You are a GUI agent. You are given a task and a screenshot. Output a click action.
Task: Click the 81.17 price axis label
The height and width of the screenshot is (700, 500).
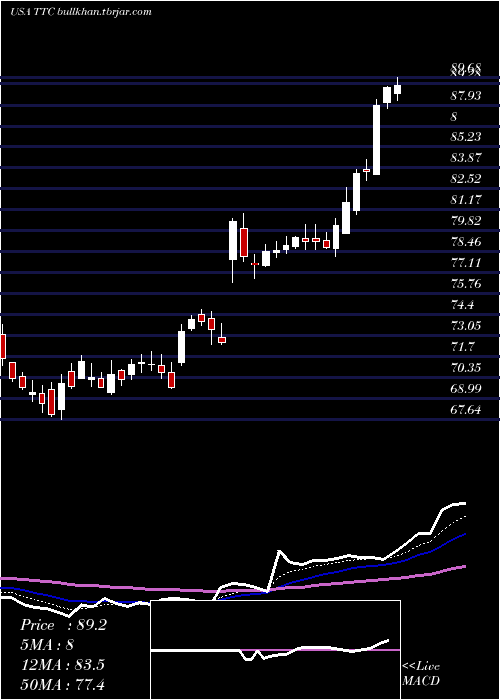pyautogui.click(x=466, y=200)
